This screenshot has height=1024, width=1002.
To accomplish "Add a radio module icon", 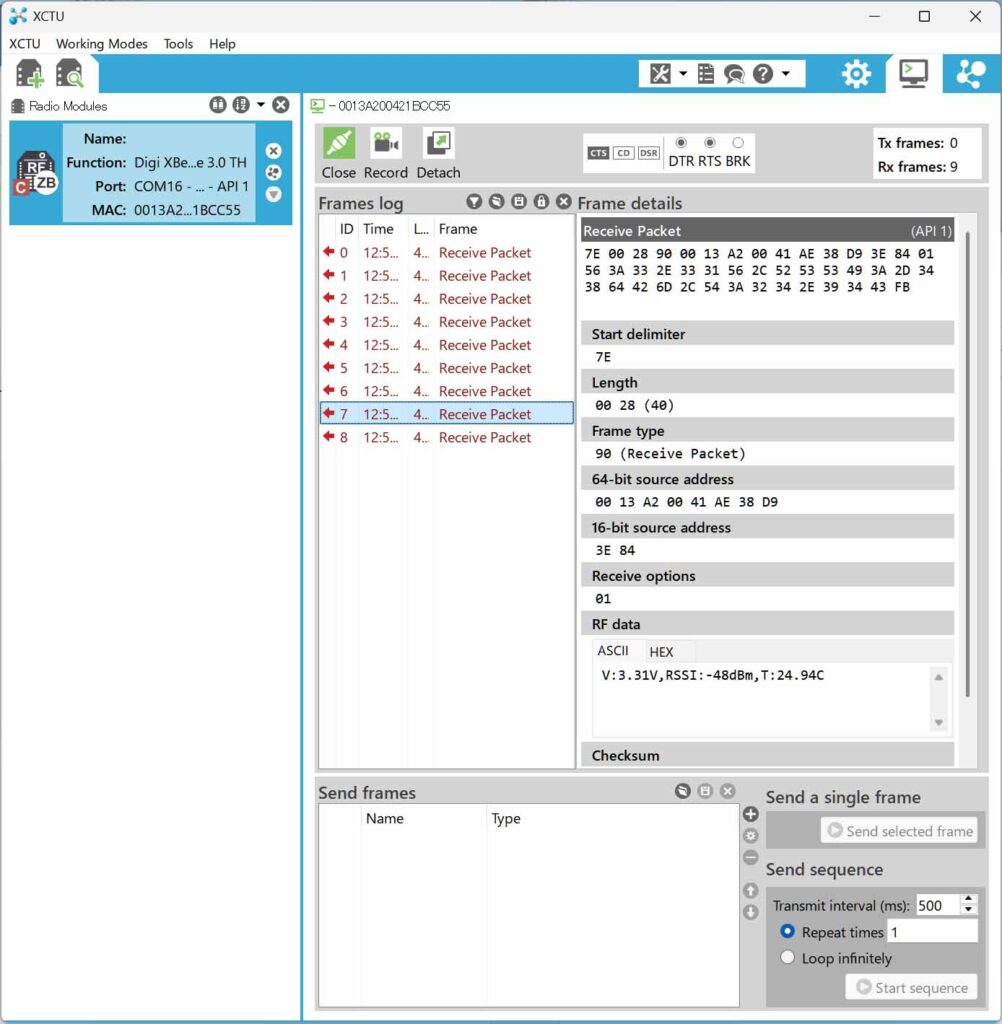I will coord(29,73).
